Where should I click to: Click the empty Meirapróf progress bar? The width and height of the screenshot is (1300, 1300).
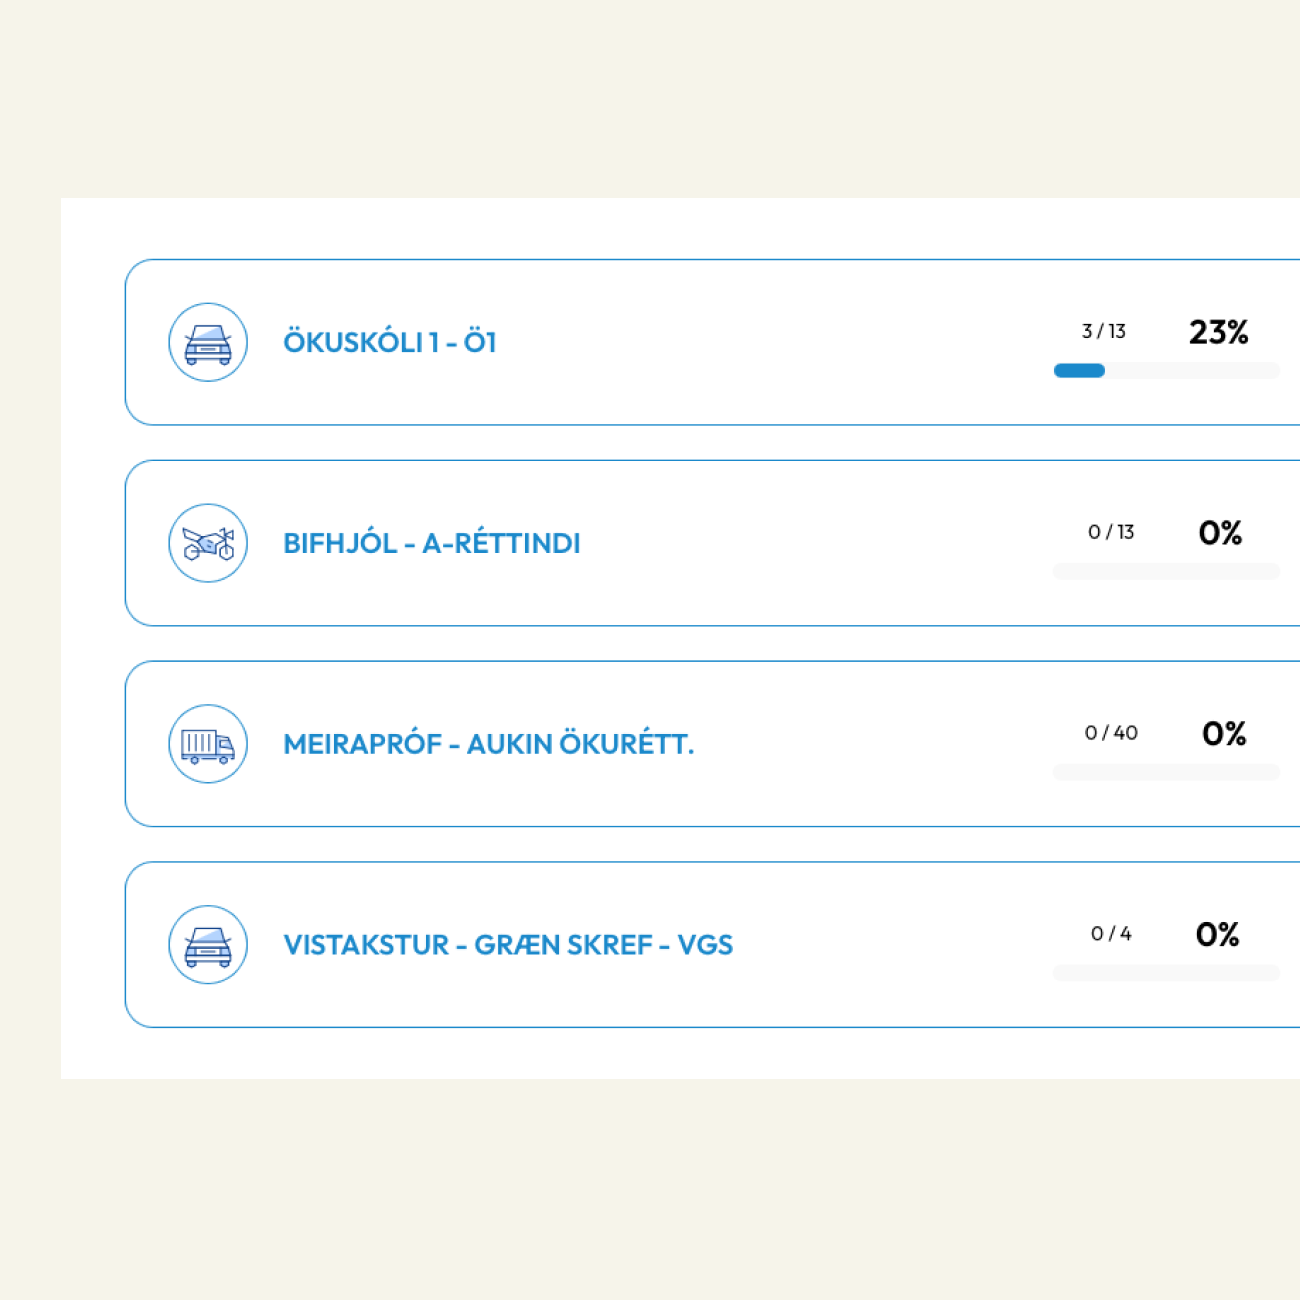1166,773
